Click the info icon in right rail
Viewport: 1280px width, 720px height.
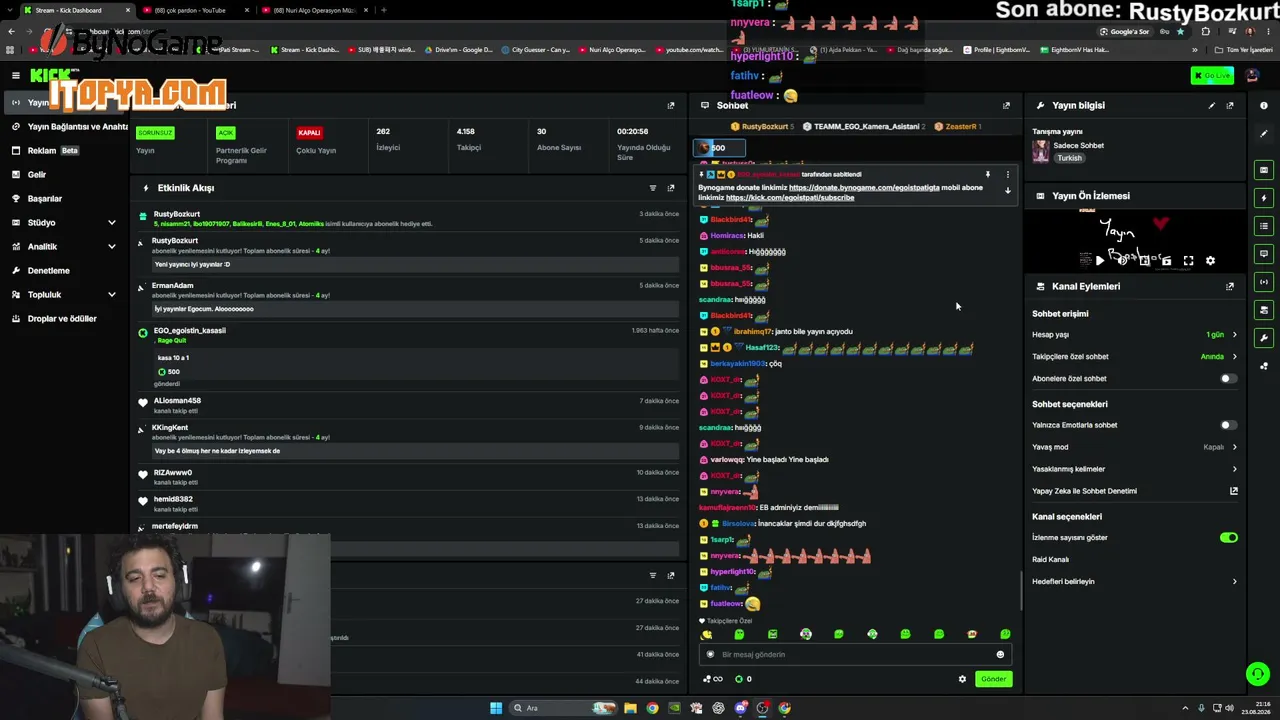pos(1264,105)
